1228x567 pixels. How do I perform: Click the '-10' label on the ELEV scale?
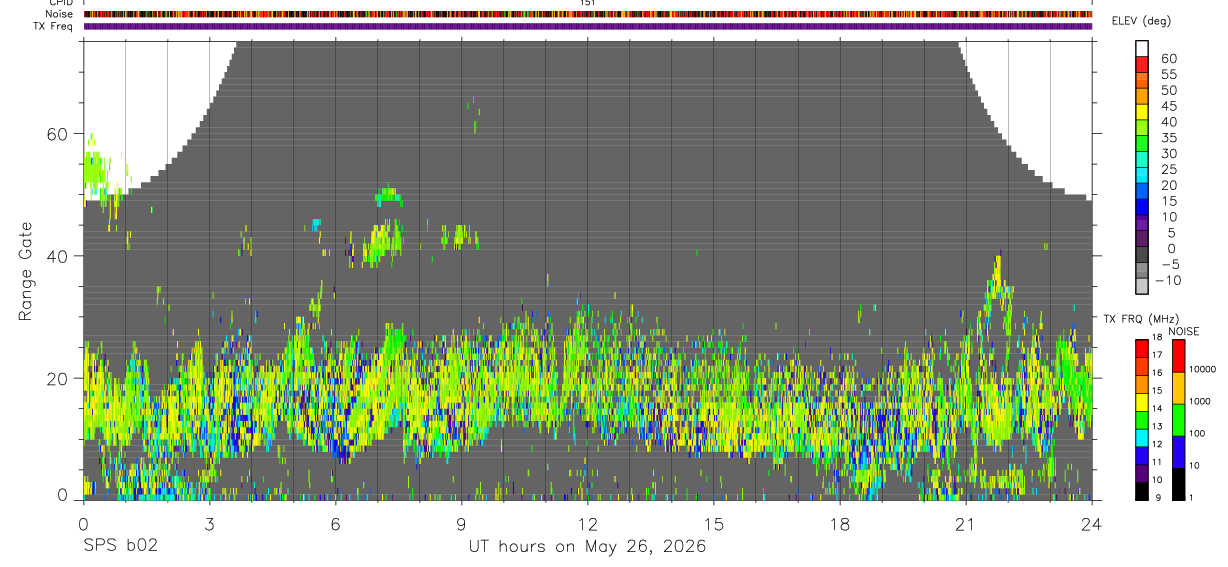(x=1168, y=281)
